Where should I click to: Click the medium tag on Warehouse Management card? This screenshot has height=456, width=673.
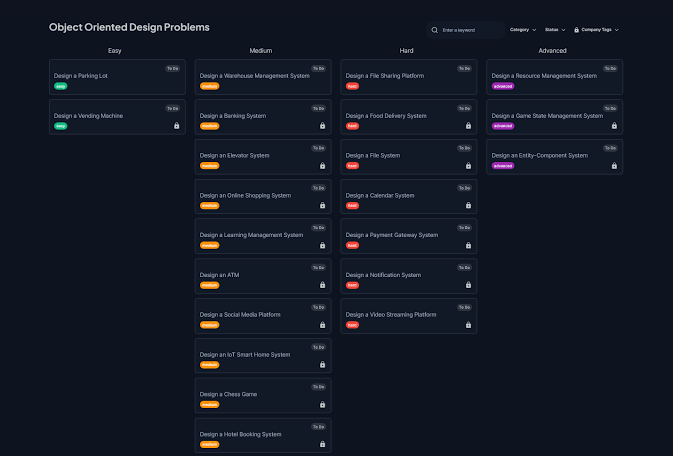pos(209,86)
